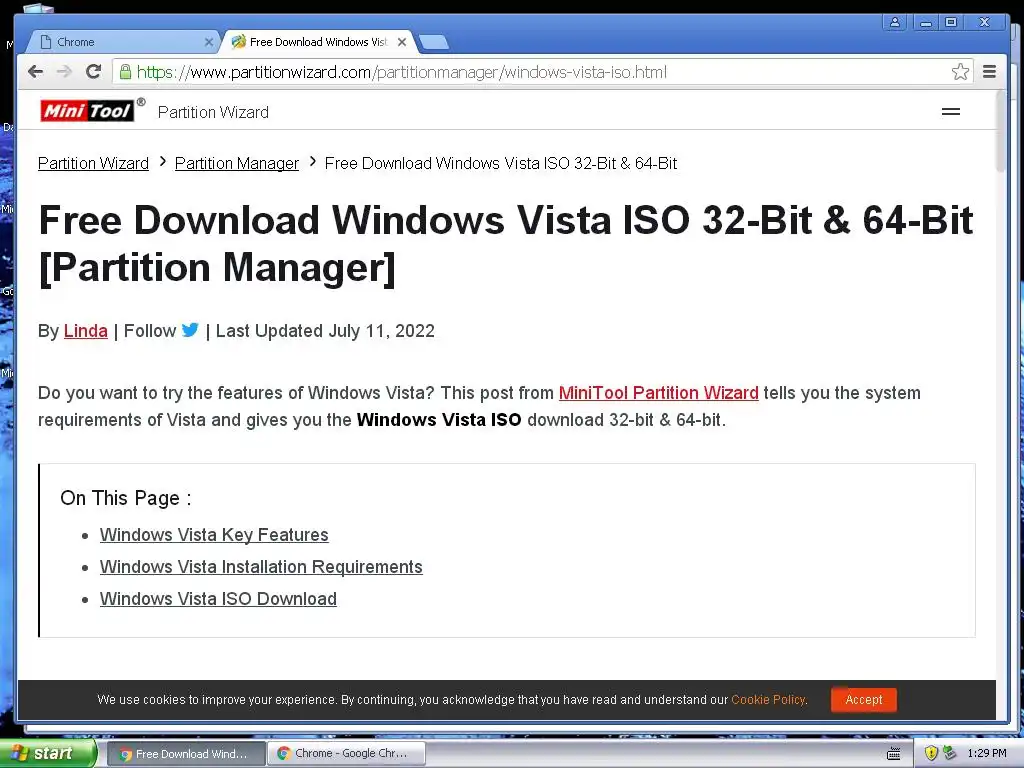Click the Partition Wizard header text
The height and width of the screenshot is (768, 1024).
tap(213, 112)
